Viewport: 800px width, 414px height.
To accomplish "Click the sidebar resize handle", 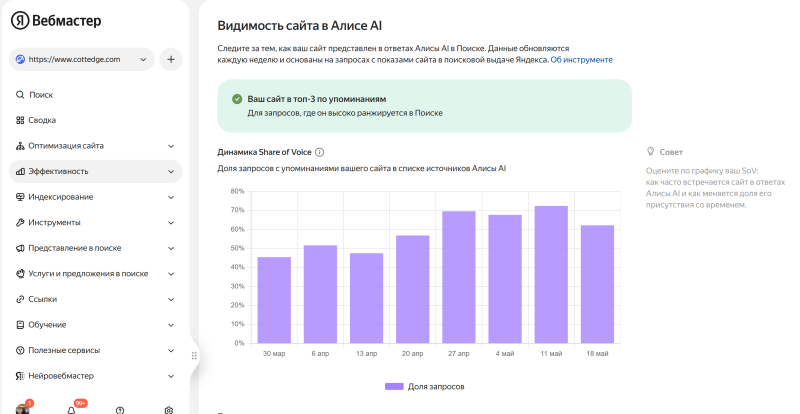I will (x=194, y=355).
